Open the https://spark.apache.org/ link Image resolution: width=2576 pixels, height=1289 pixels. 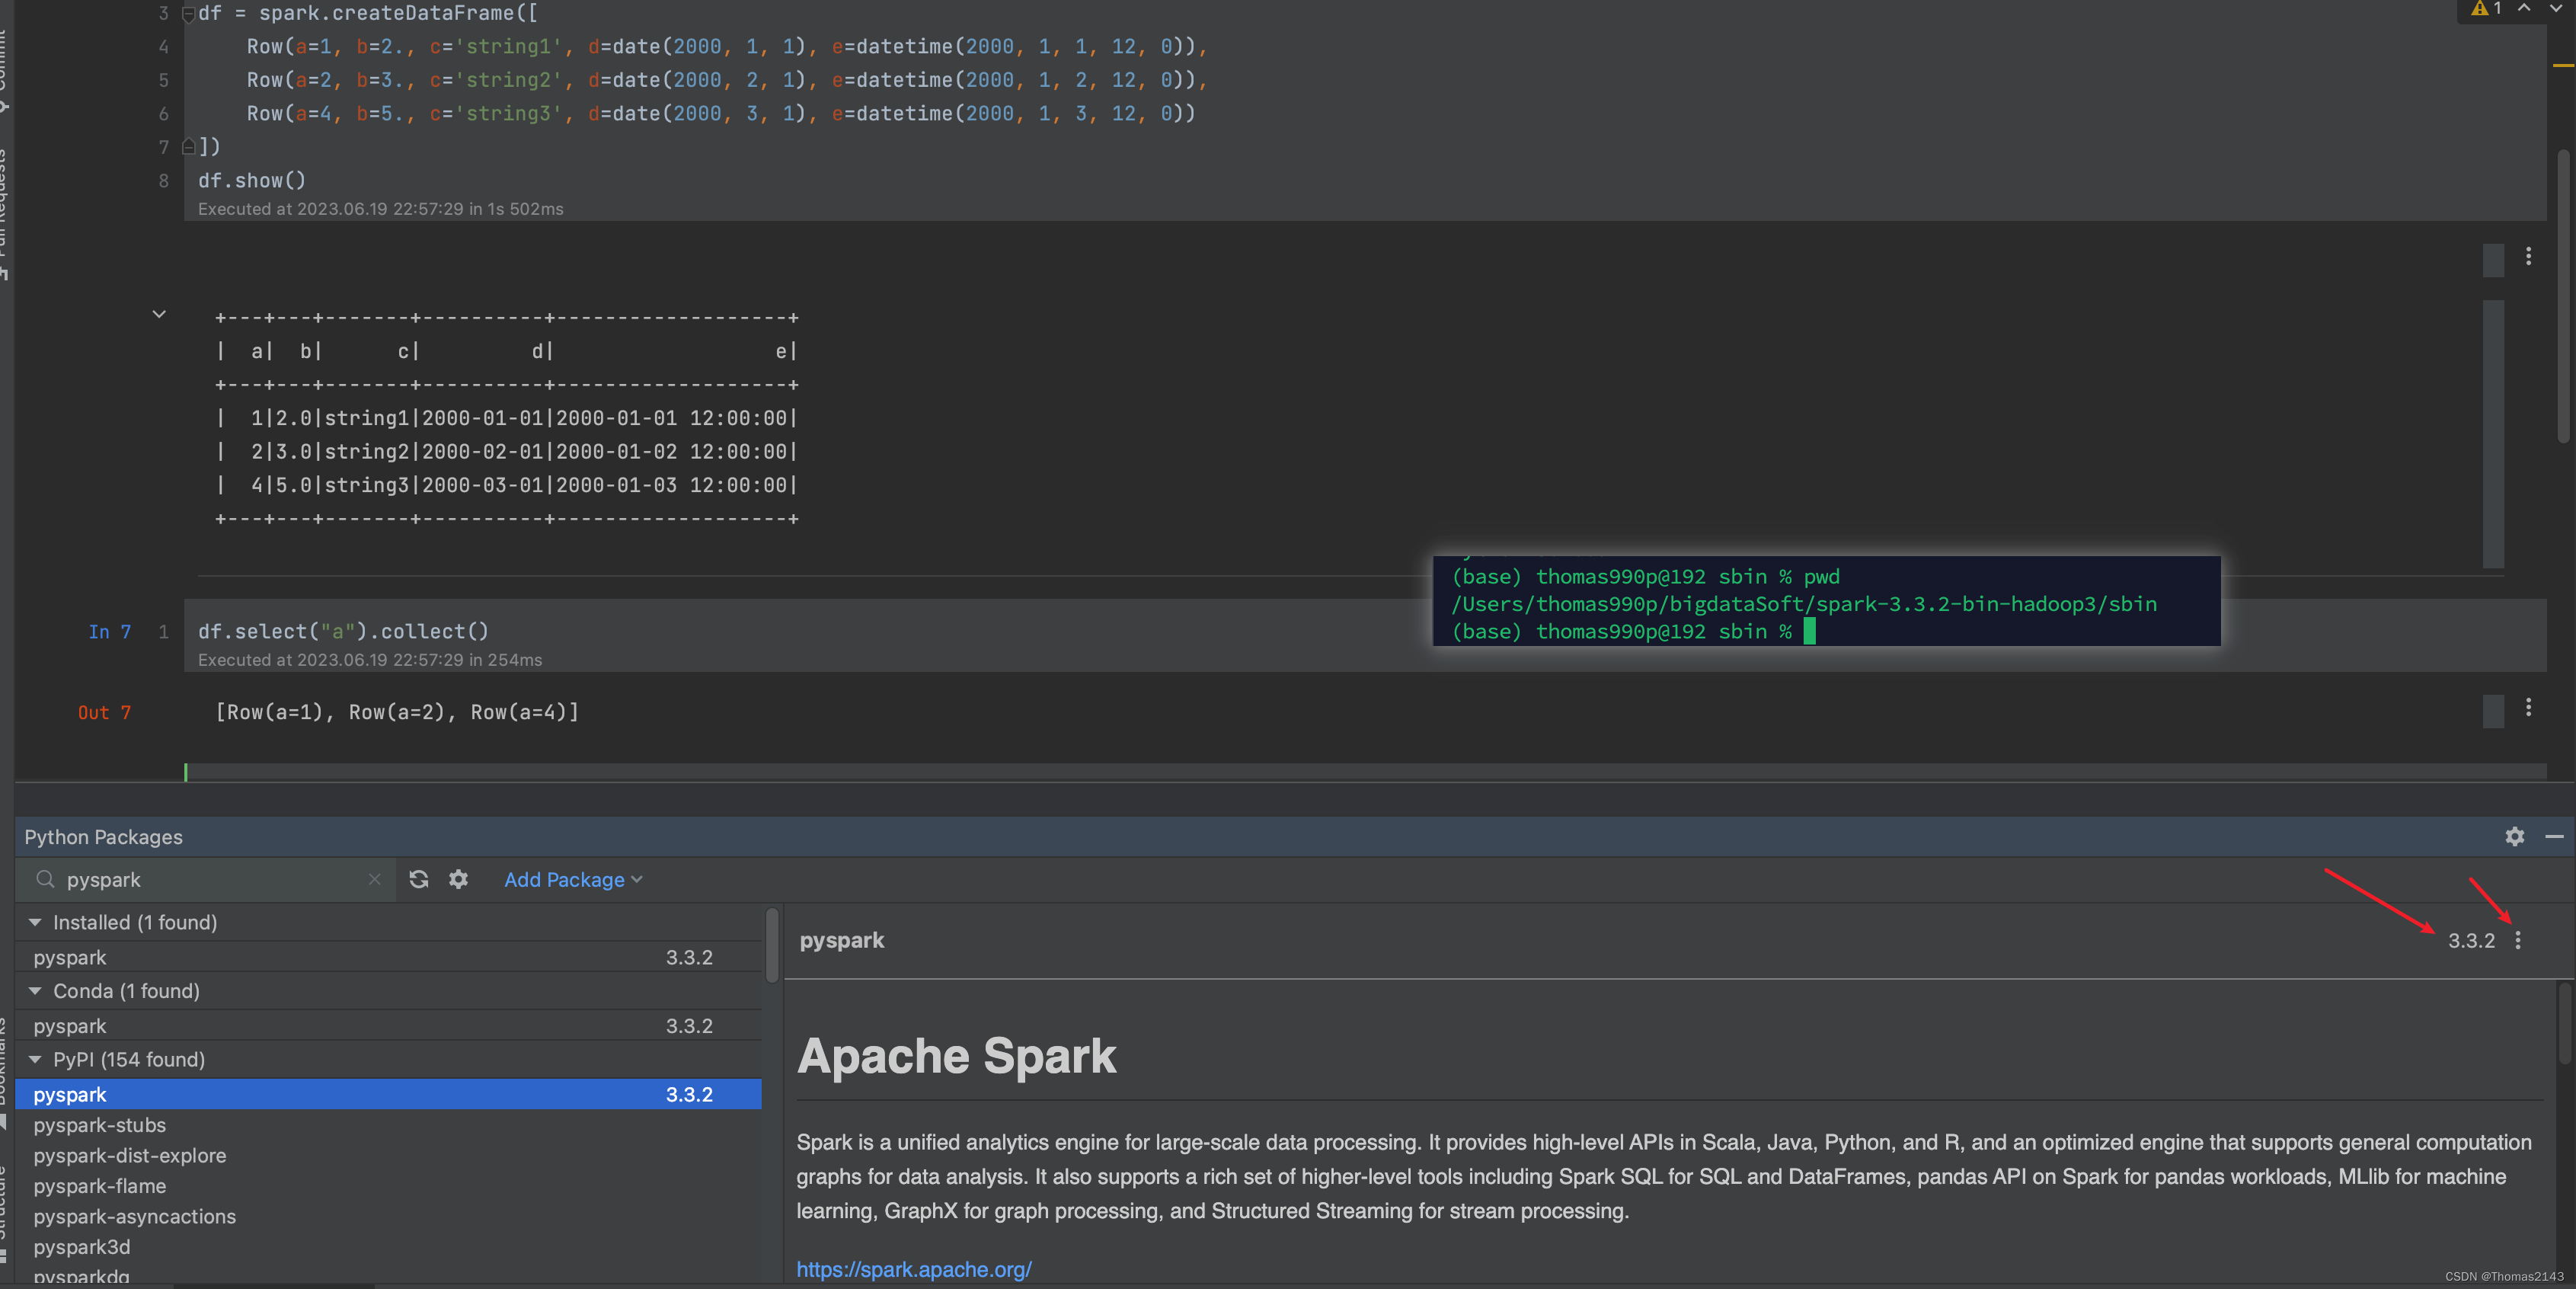[913, 1269]
